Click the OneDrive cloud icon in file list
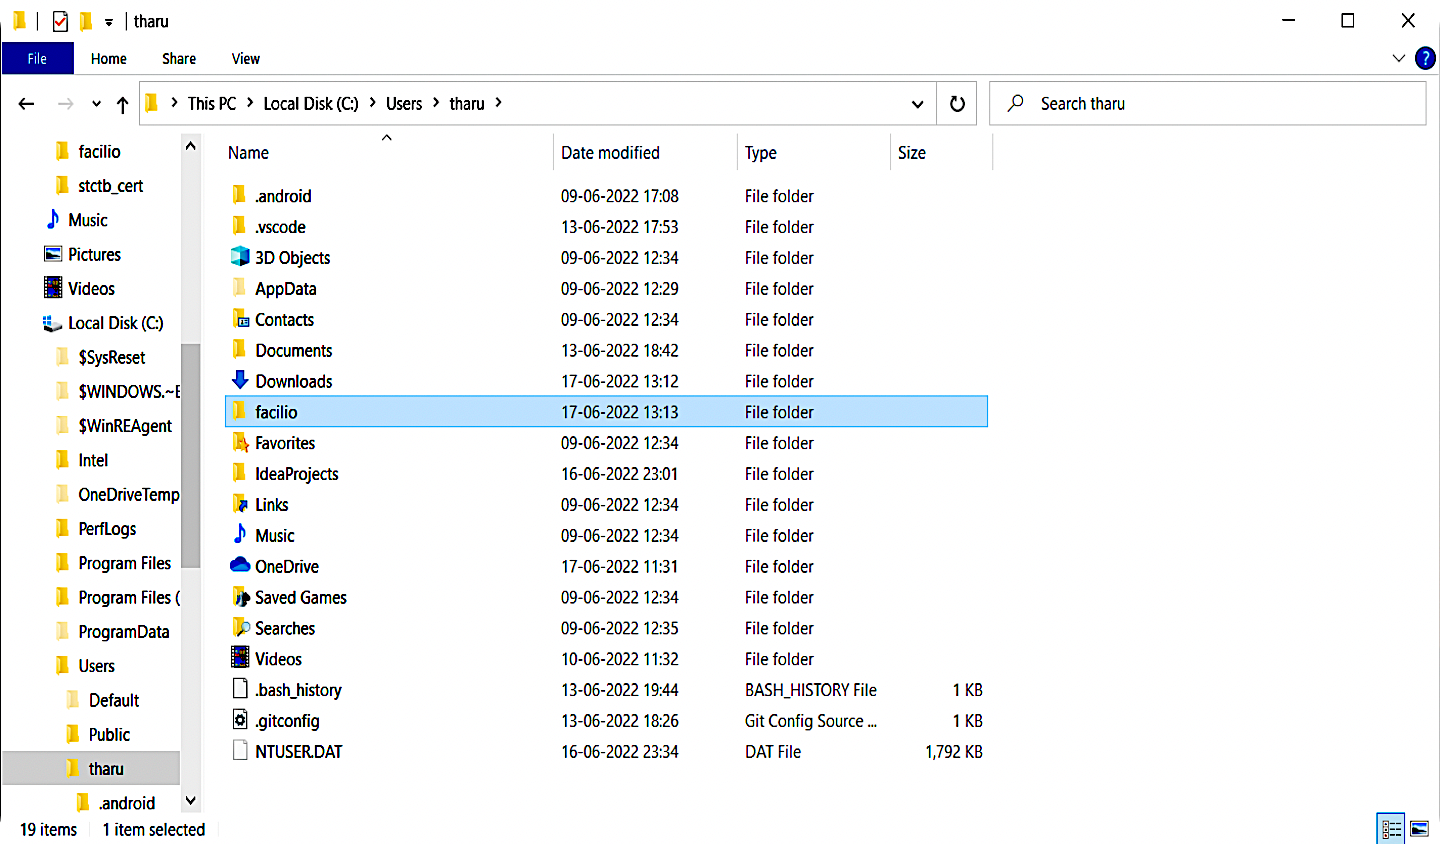Screen dimensions: 1440x844 point(240,566)
